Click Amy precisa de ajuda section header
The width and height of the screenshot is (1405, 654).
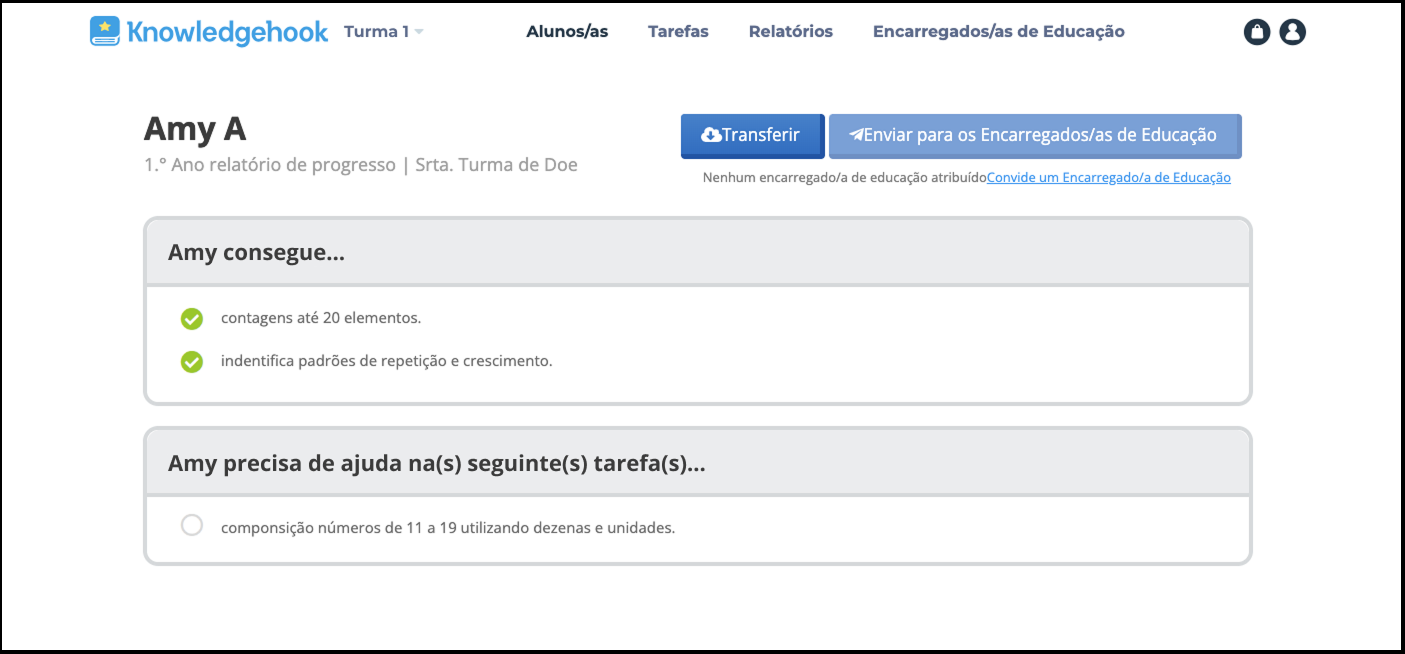pyautogui.click(x=698, y=463)
